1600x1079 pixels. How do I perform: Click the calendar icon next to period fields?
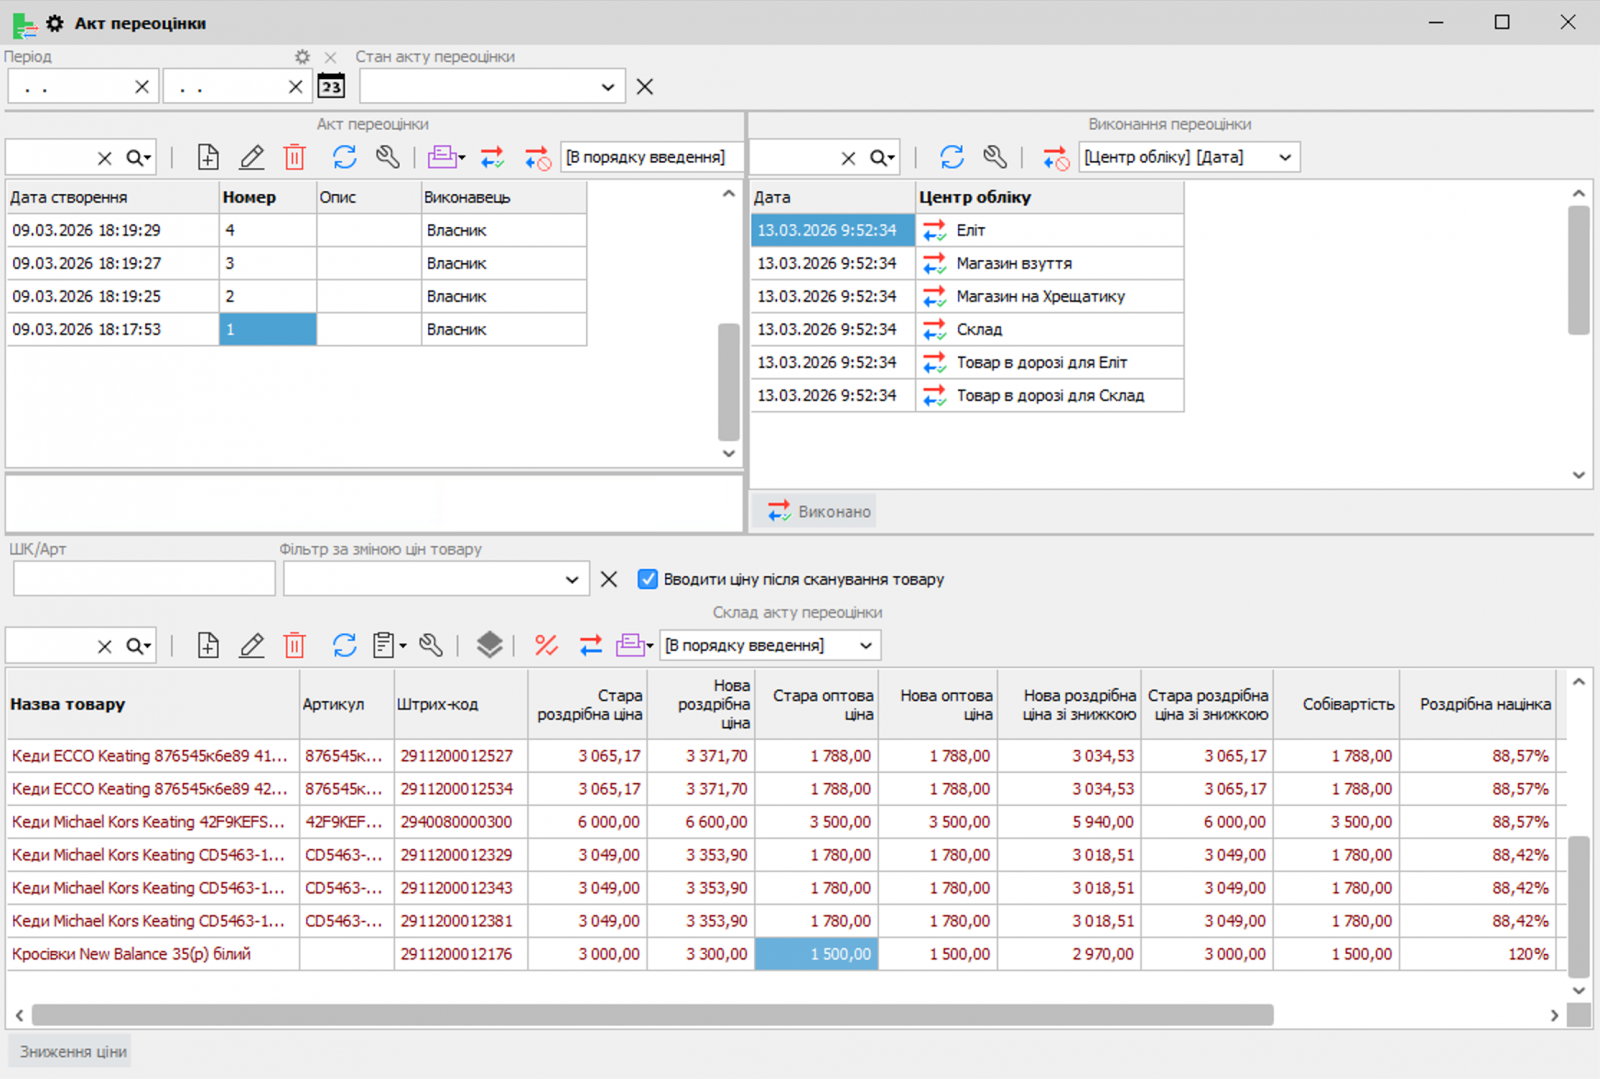(x=331, y=87)
